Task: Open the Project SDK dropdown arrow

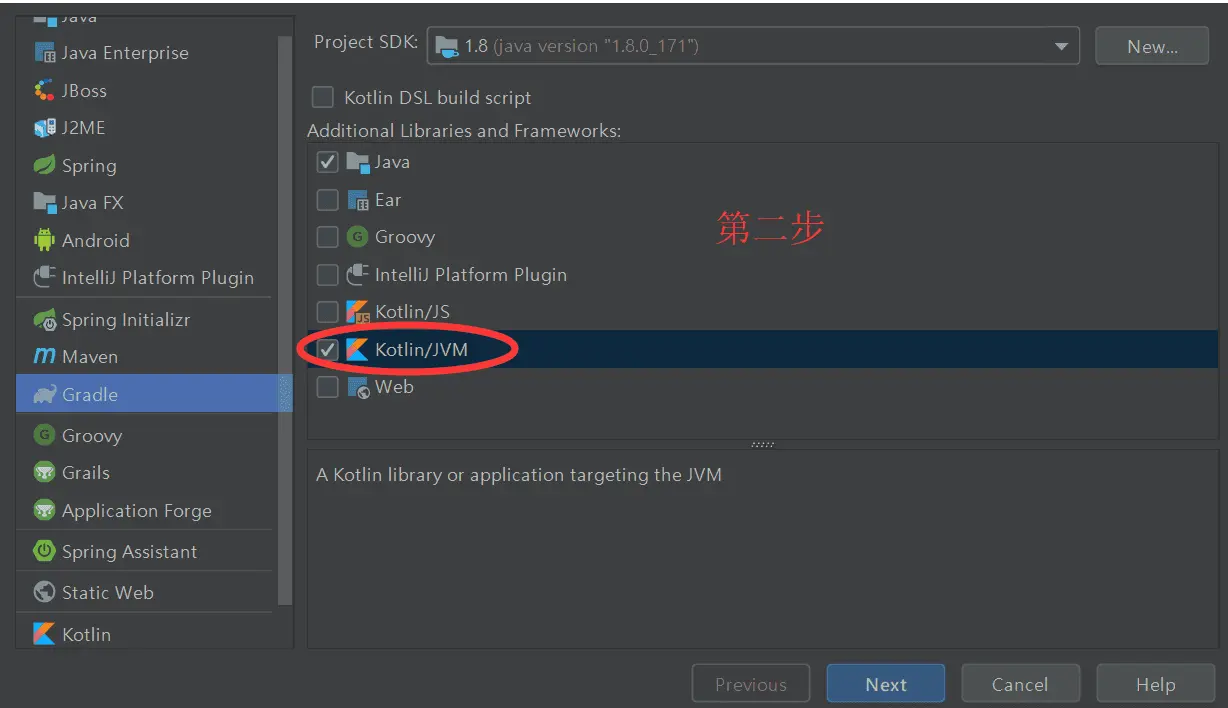Action: click(x=1061, y=46)
